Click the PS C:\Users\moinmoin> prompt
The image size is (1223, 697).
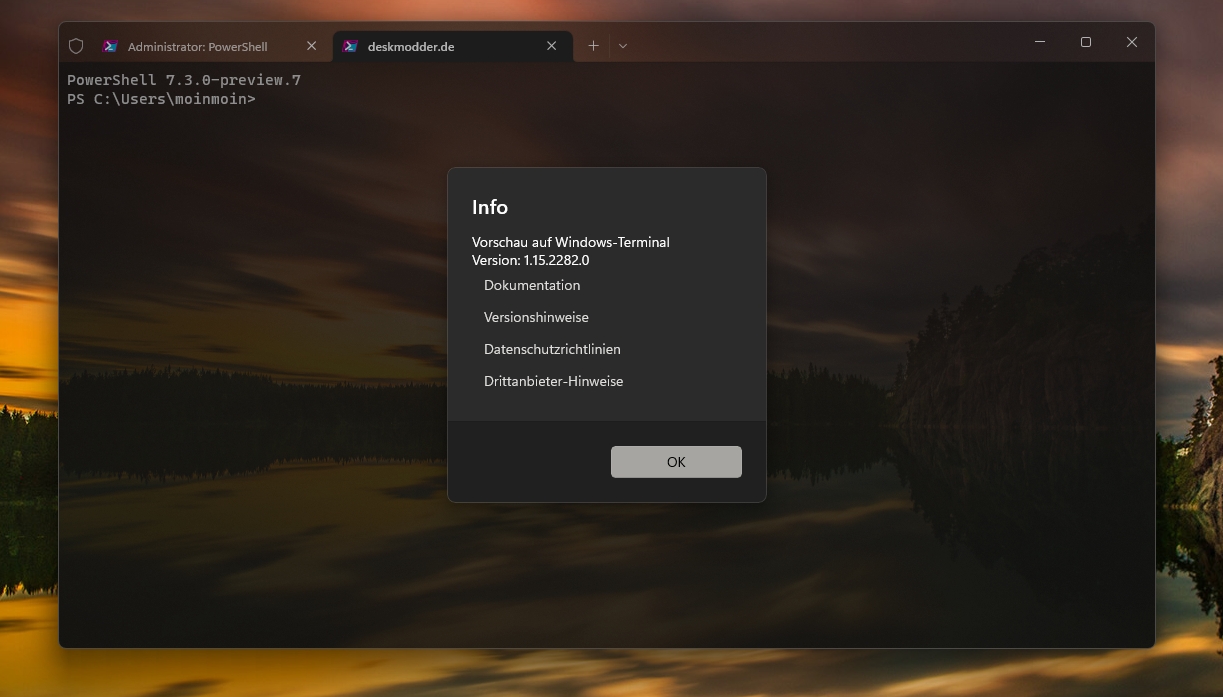tap(161, 99)
